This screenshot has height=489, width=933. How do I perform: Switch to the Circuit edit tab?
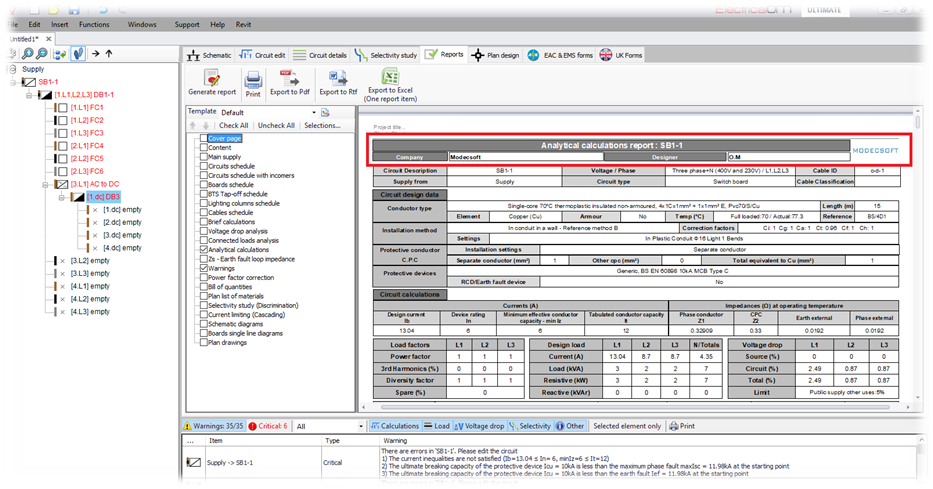262,55
